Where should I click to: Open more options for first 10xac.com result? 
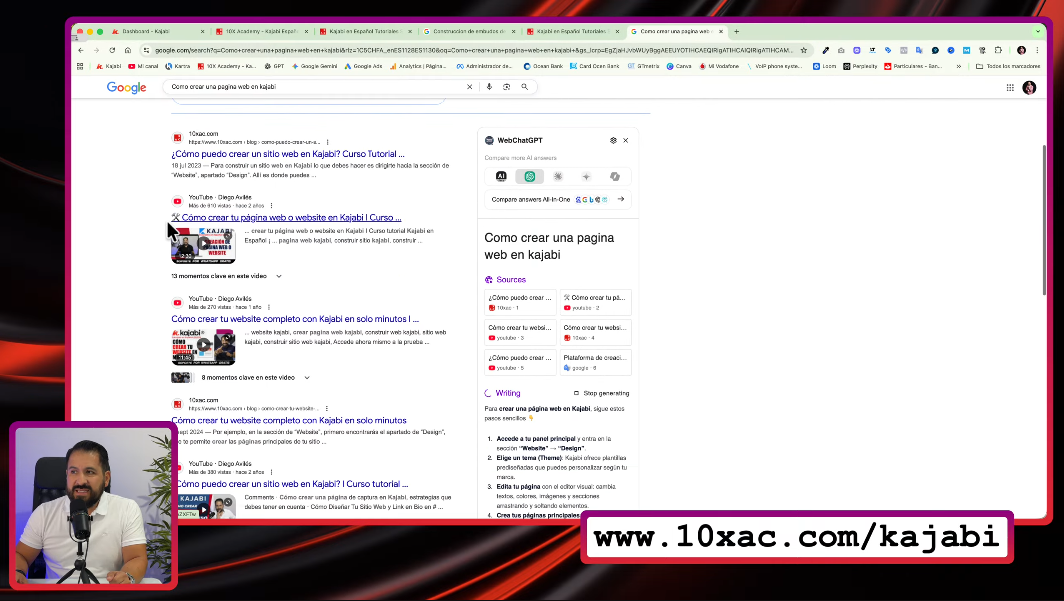pyautogui.click(x=327, y=142)
